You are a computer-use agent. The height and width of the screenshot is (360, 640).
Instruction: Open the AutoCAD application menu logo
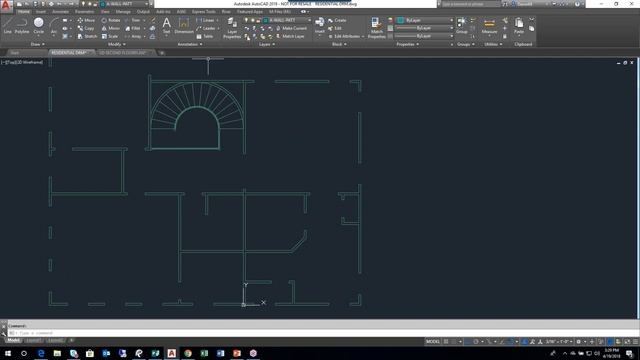6,5
